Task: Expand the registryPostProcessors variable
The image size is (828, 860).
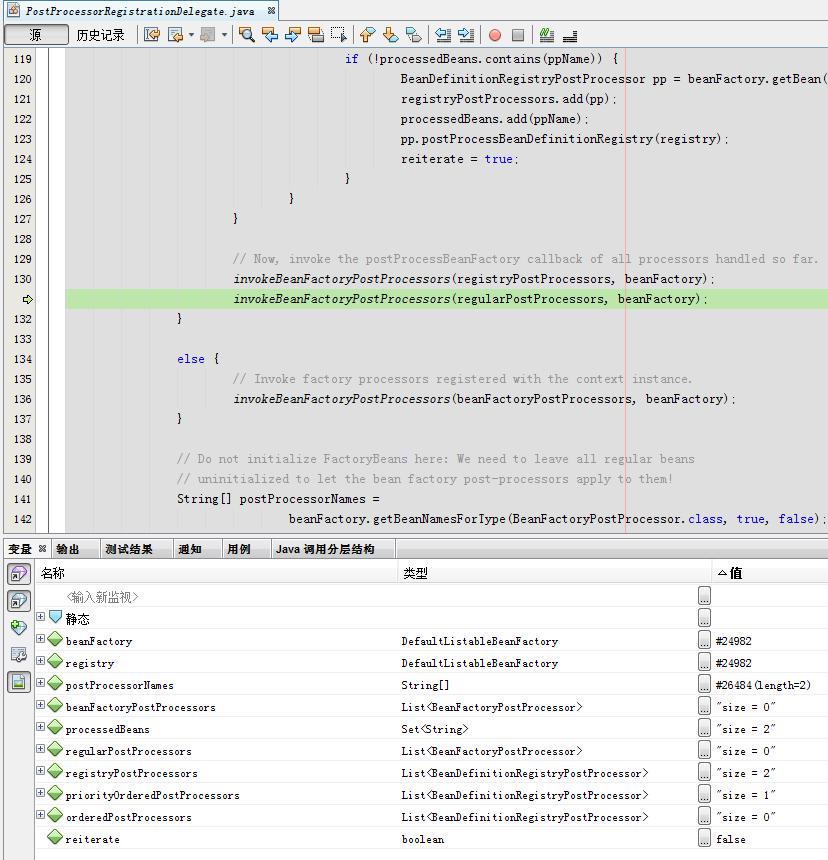Action: point(41,771)
